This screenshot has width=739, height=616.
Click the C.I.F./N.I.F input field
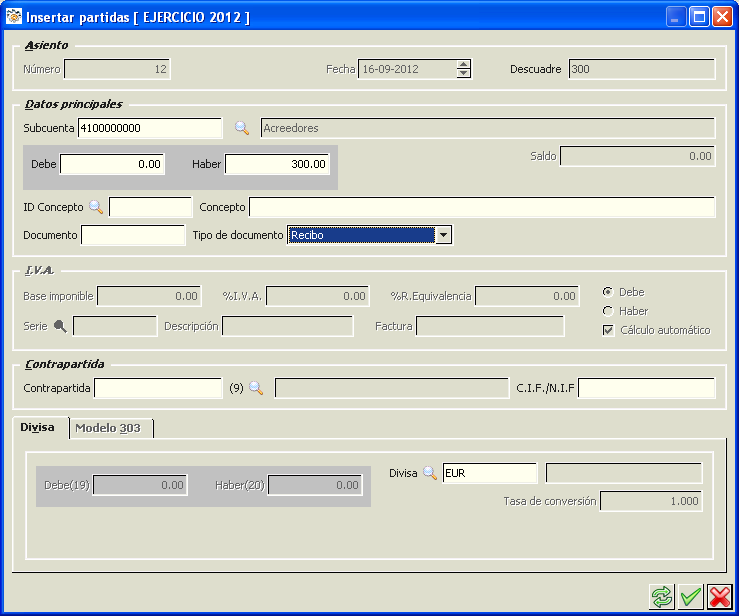click(x=647, y=388)
